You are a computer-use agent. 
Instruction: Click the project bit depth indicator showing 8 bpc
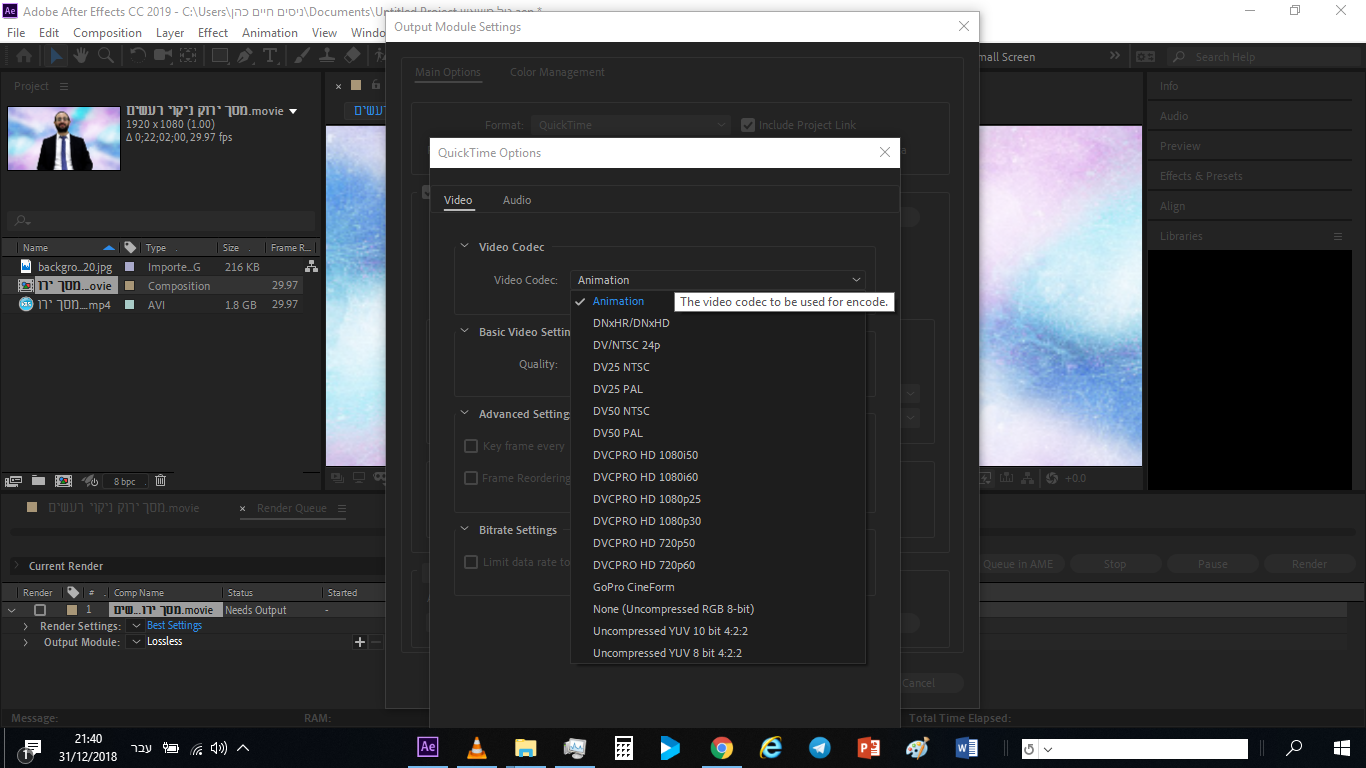tap(125, 481)
